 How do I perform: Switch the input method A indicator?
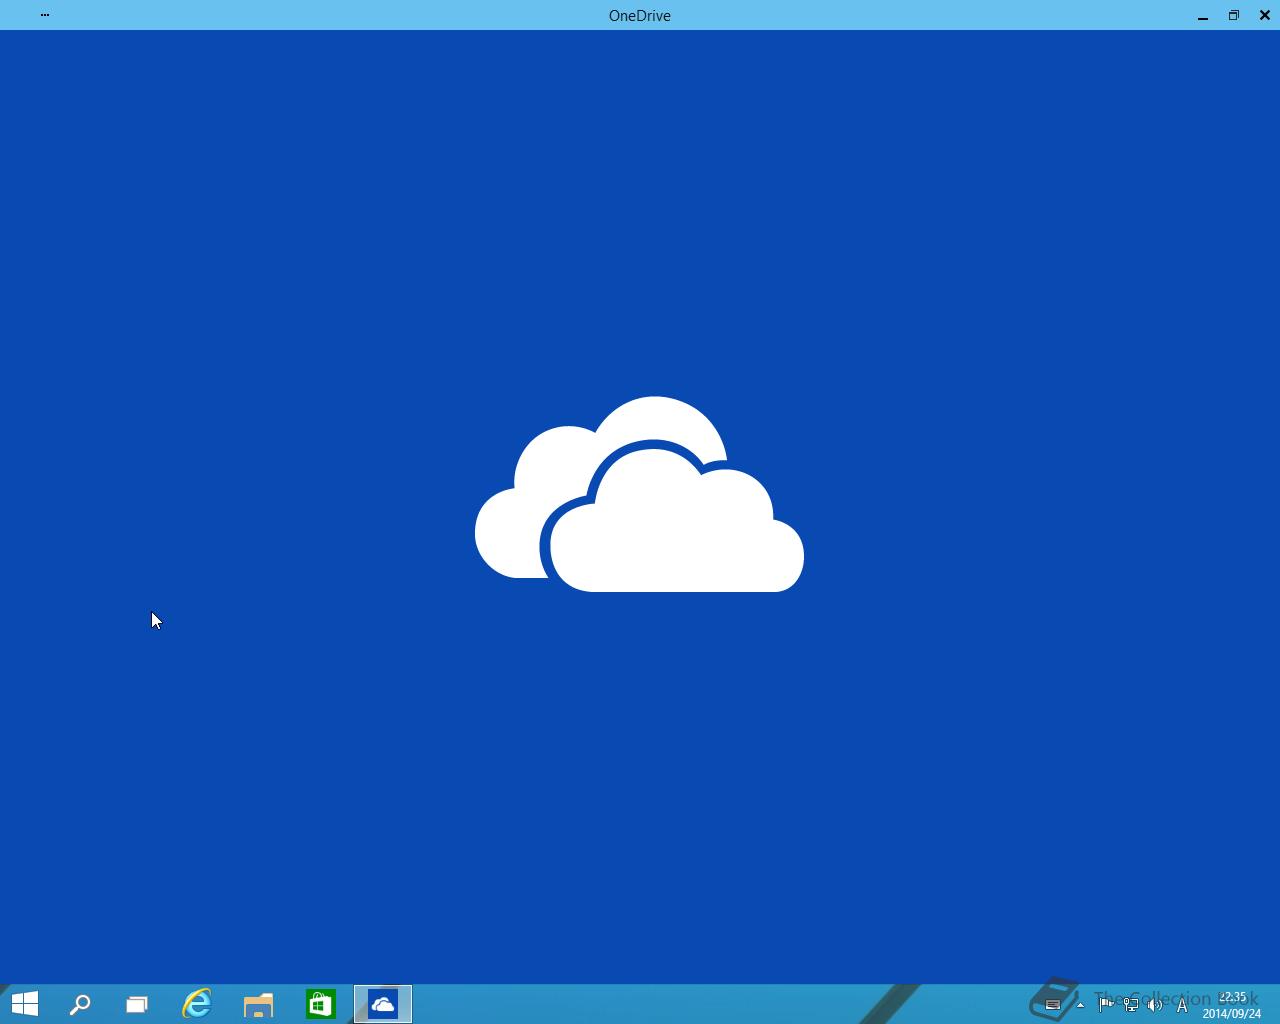[1182, 1005]
